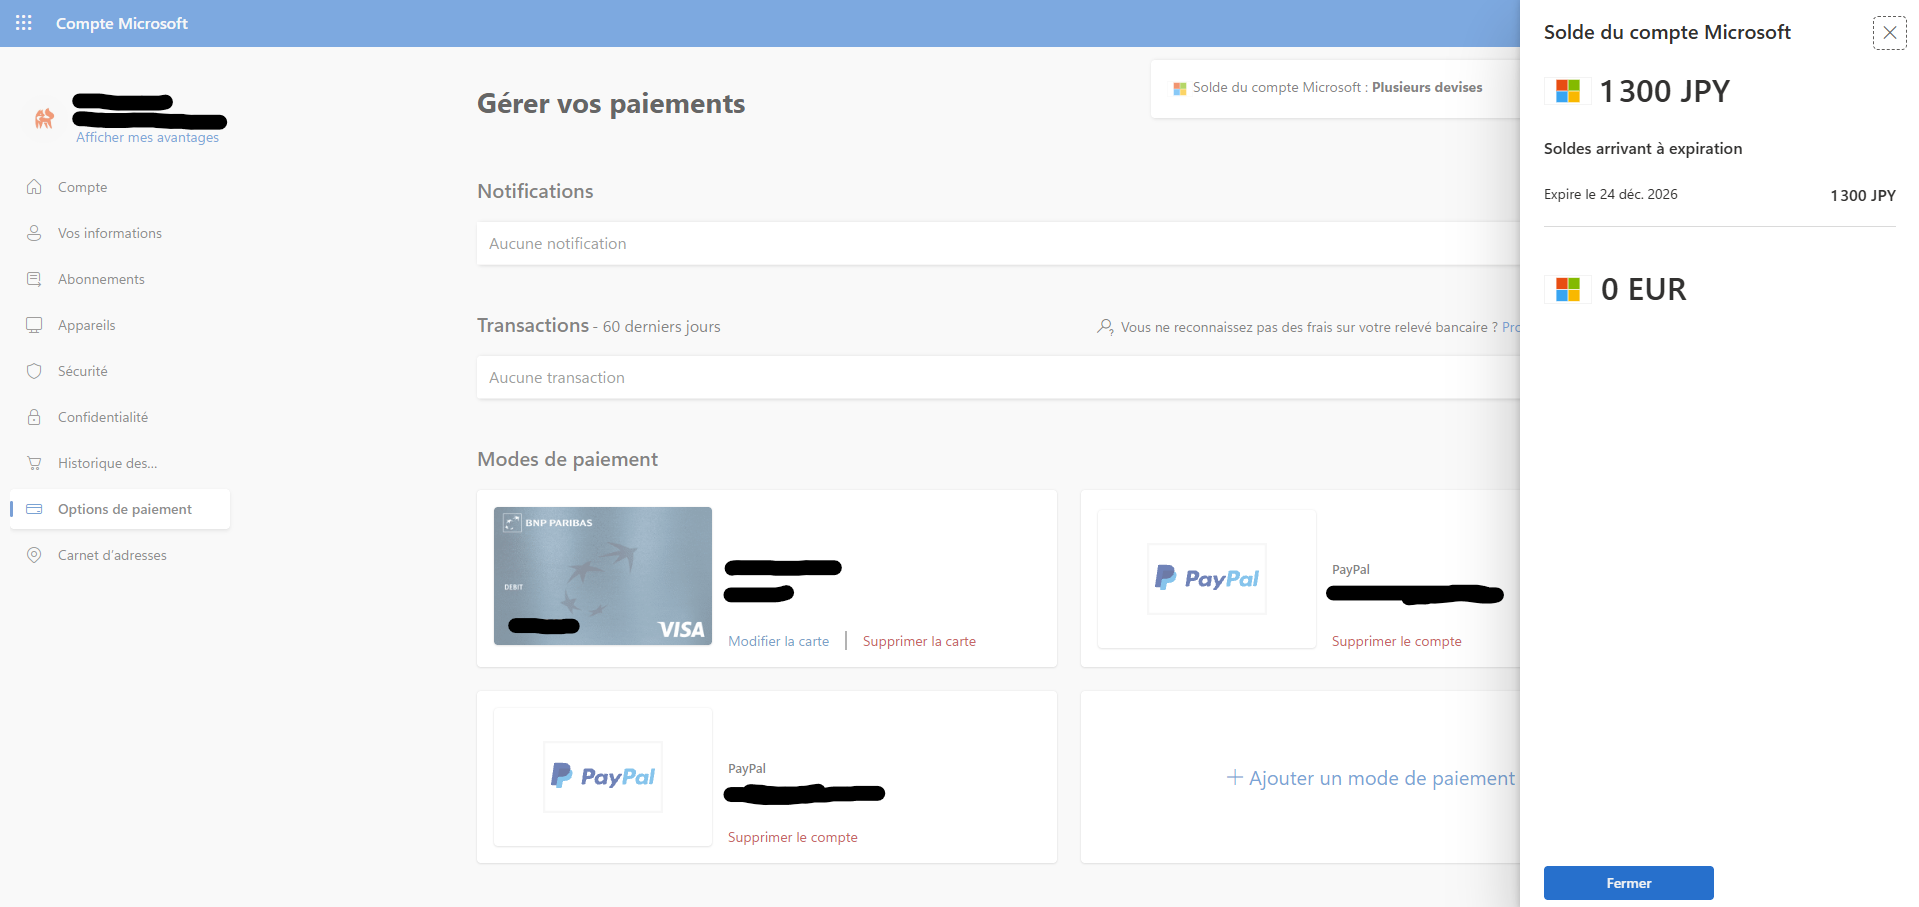This screenshot has width=1919, height=907.
Task: Select Appareils in the sidebar
Action: (x=87, y=325)
